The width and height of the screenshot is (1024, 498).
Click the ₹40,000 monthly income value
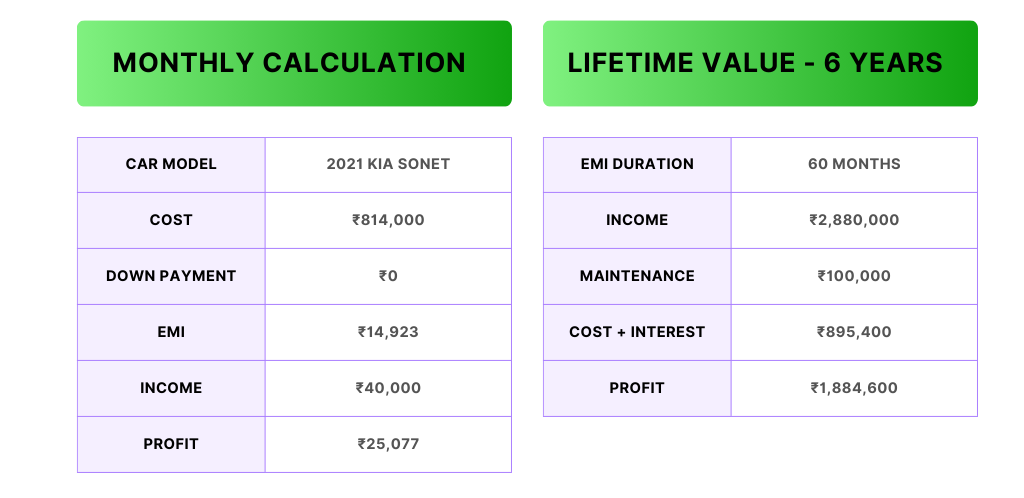click(x=388, y=389)
